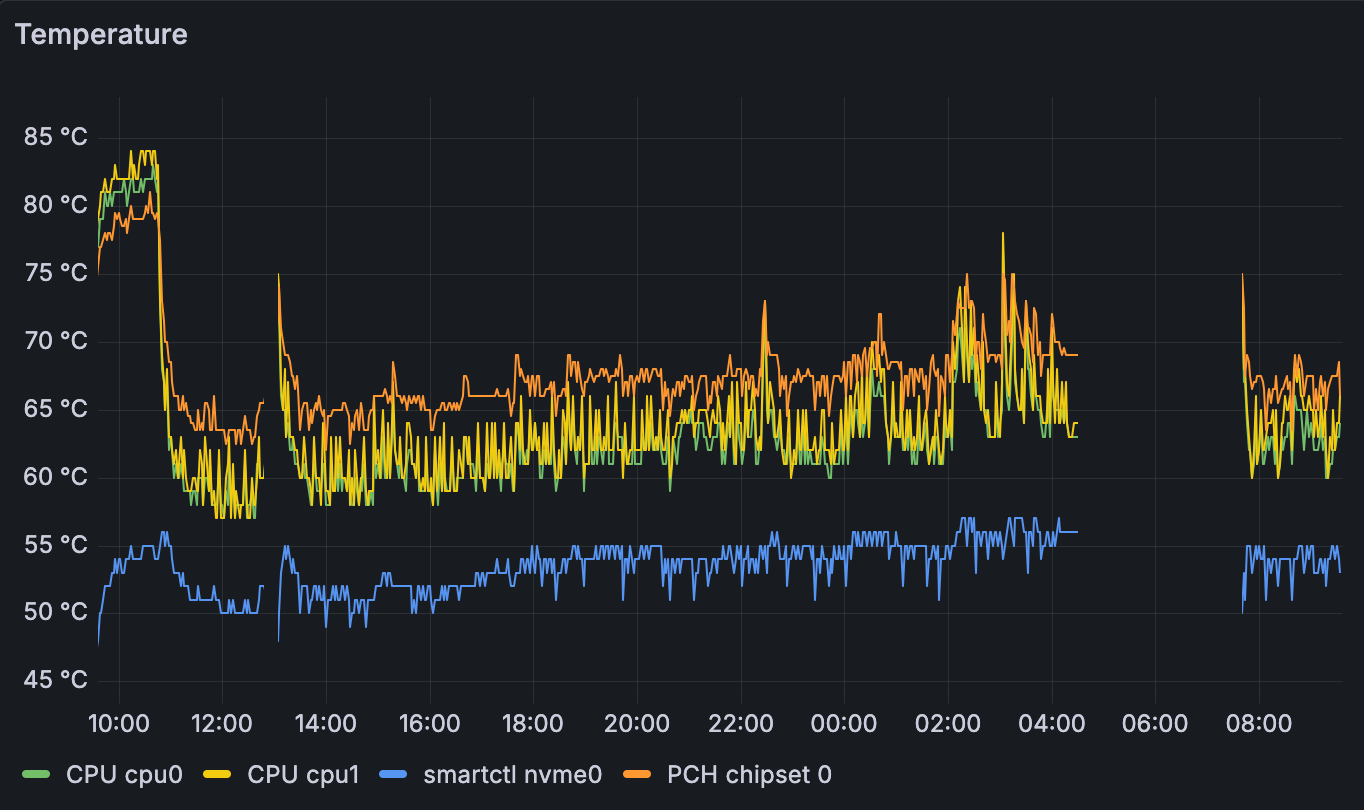Click the 65 °C y-axis label
The height and width of the screenshot is (810, 1364).
click(55, 409)
